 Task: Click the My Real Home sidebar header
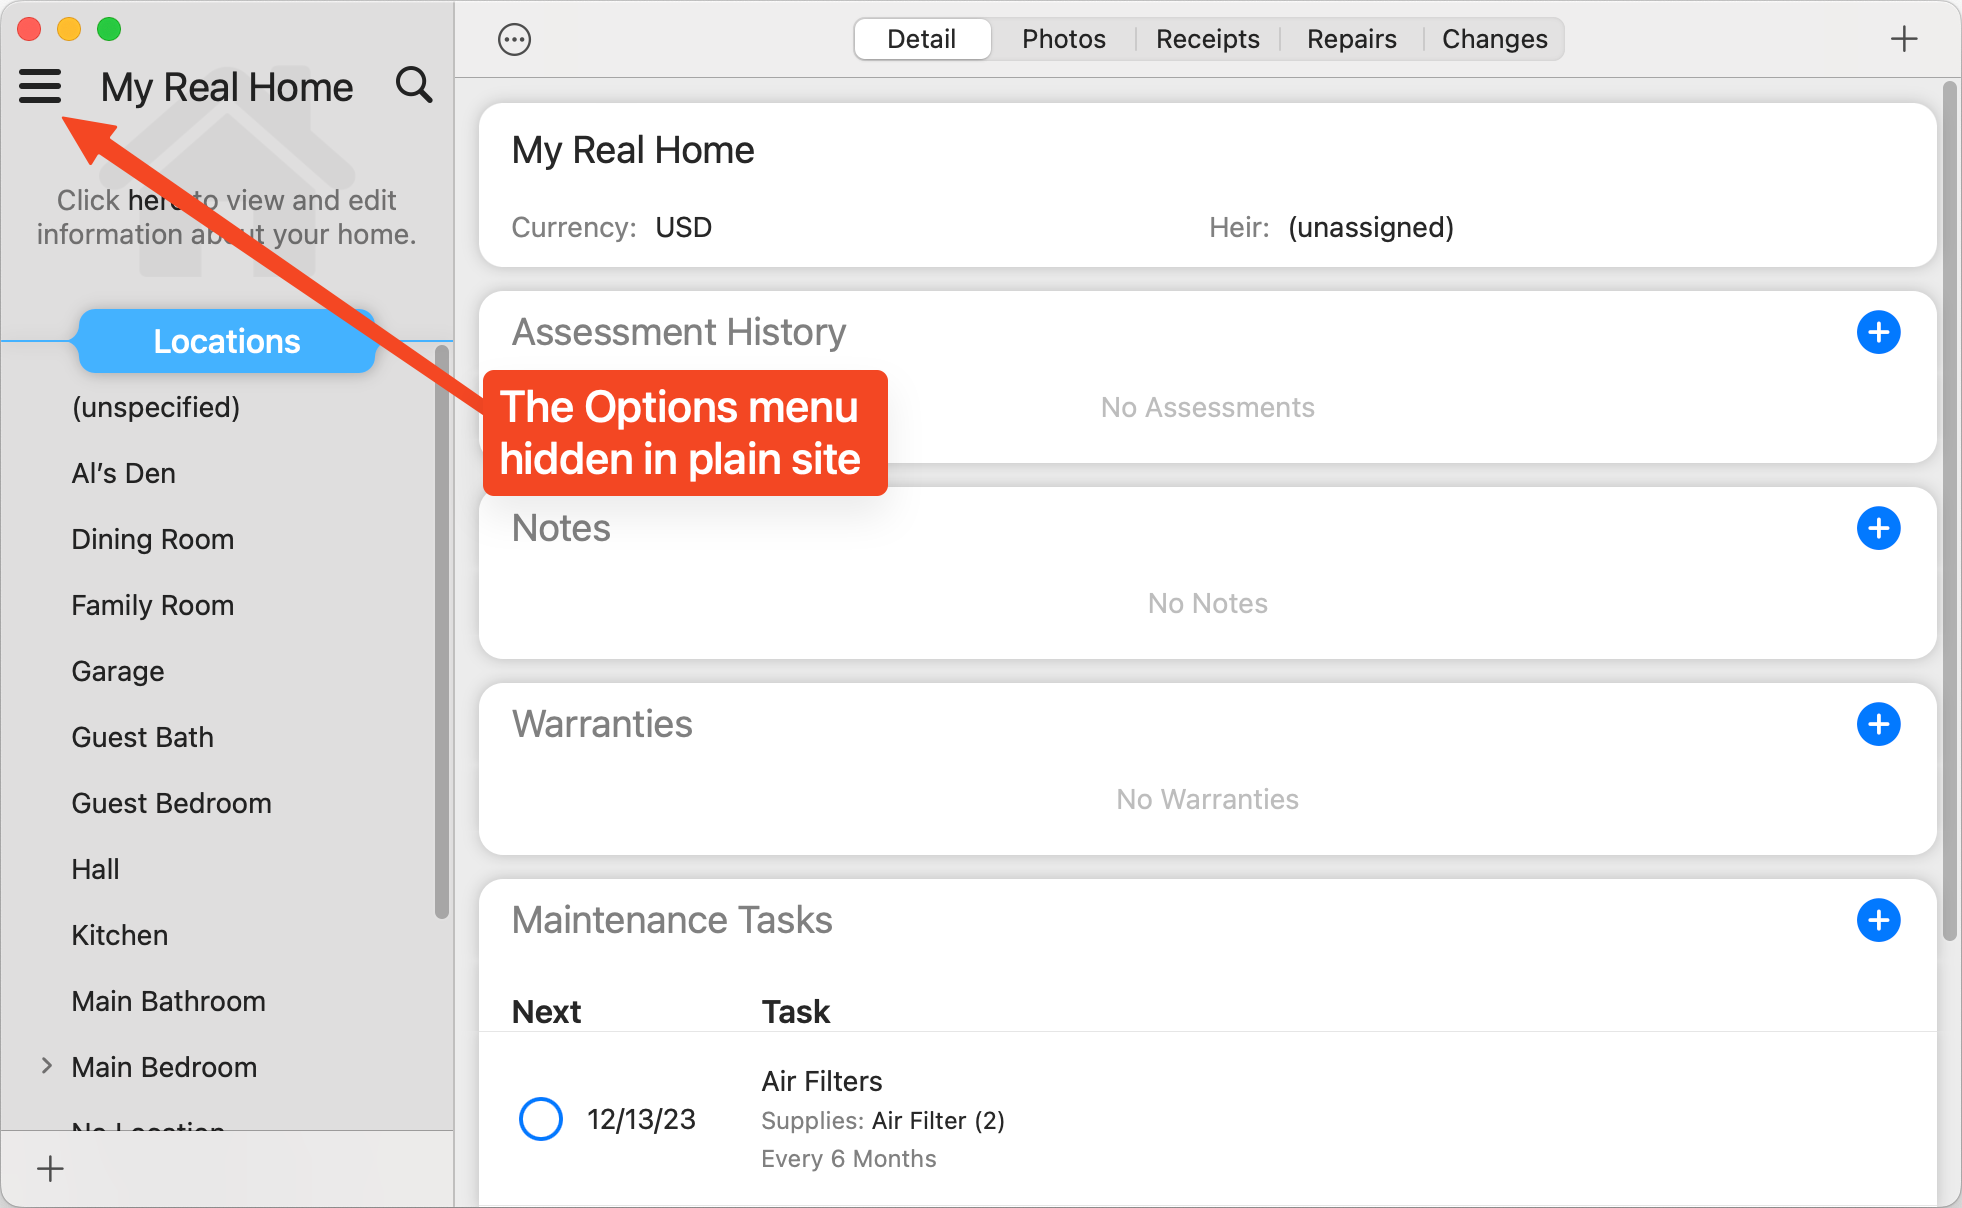pos(227,88)
